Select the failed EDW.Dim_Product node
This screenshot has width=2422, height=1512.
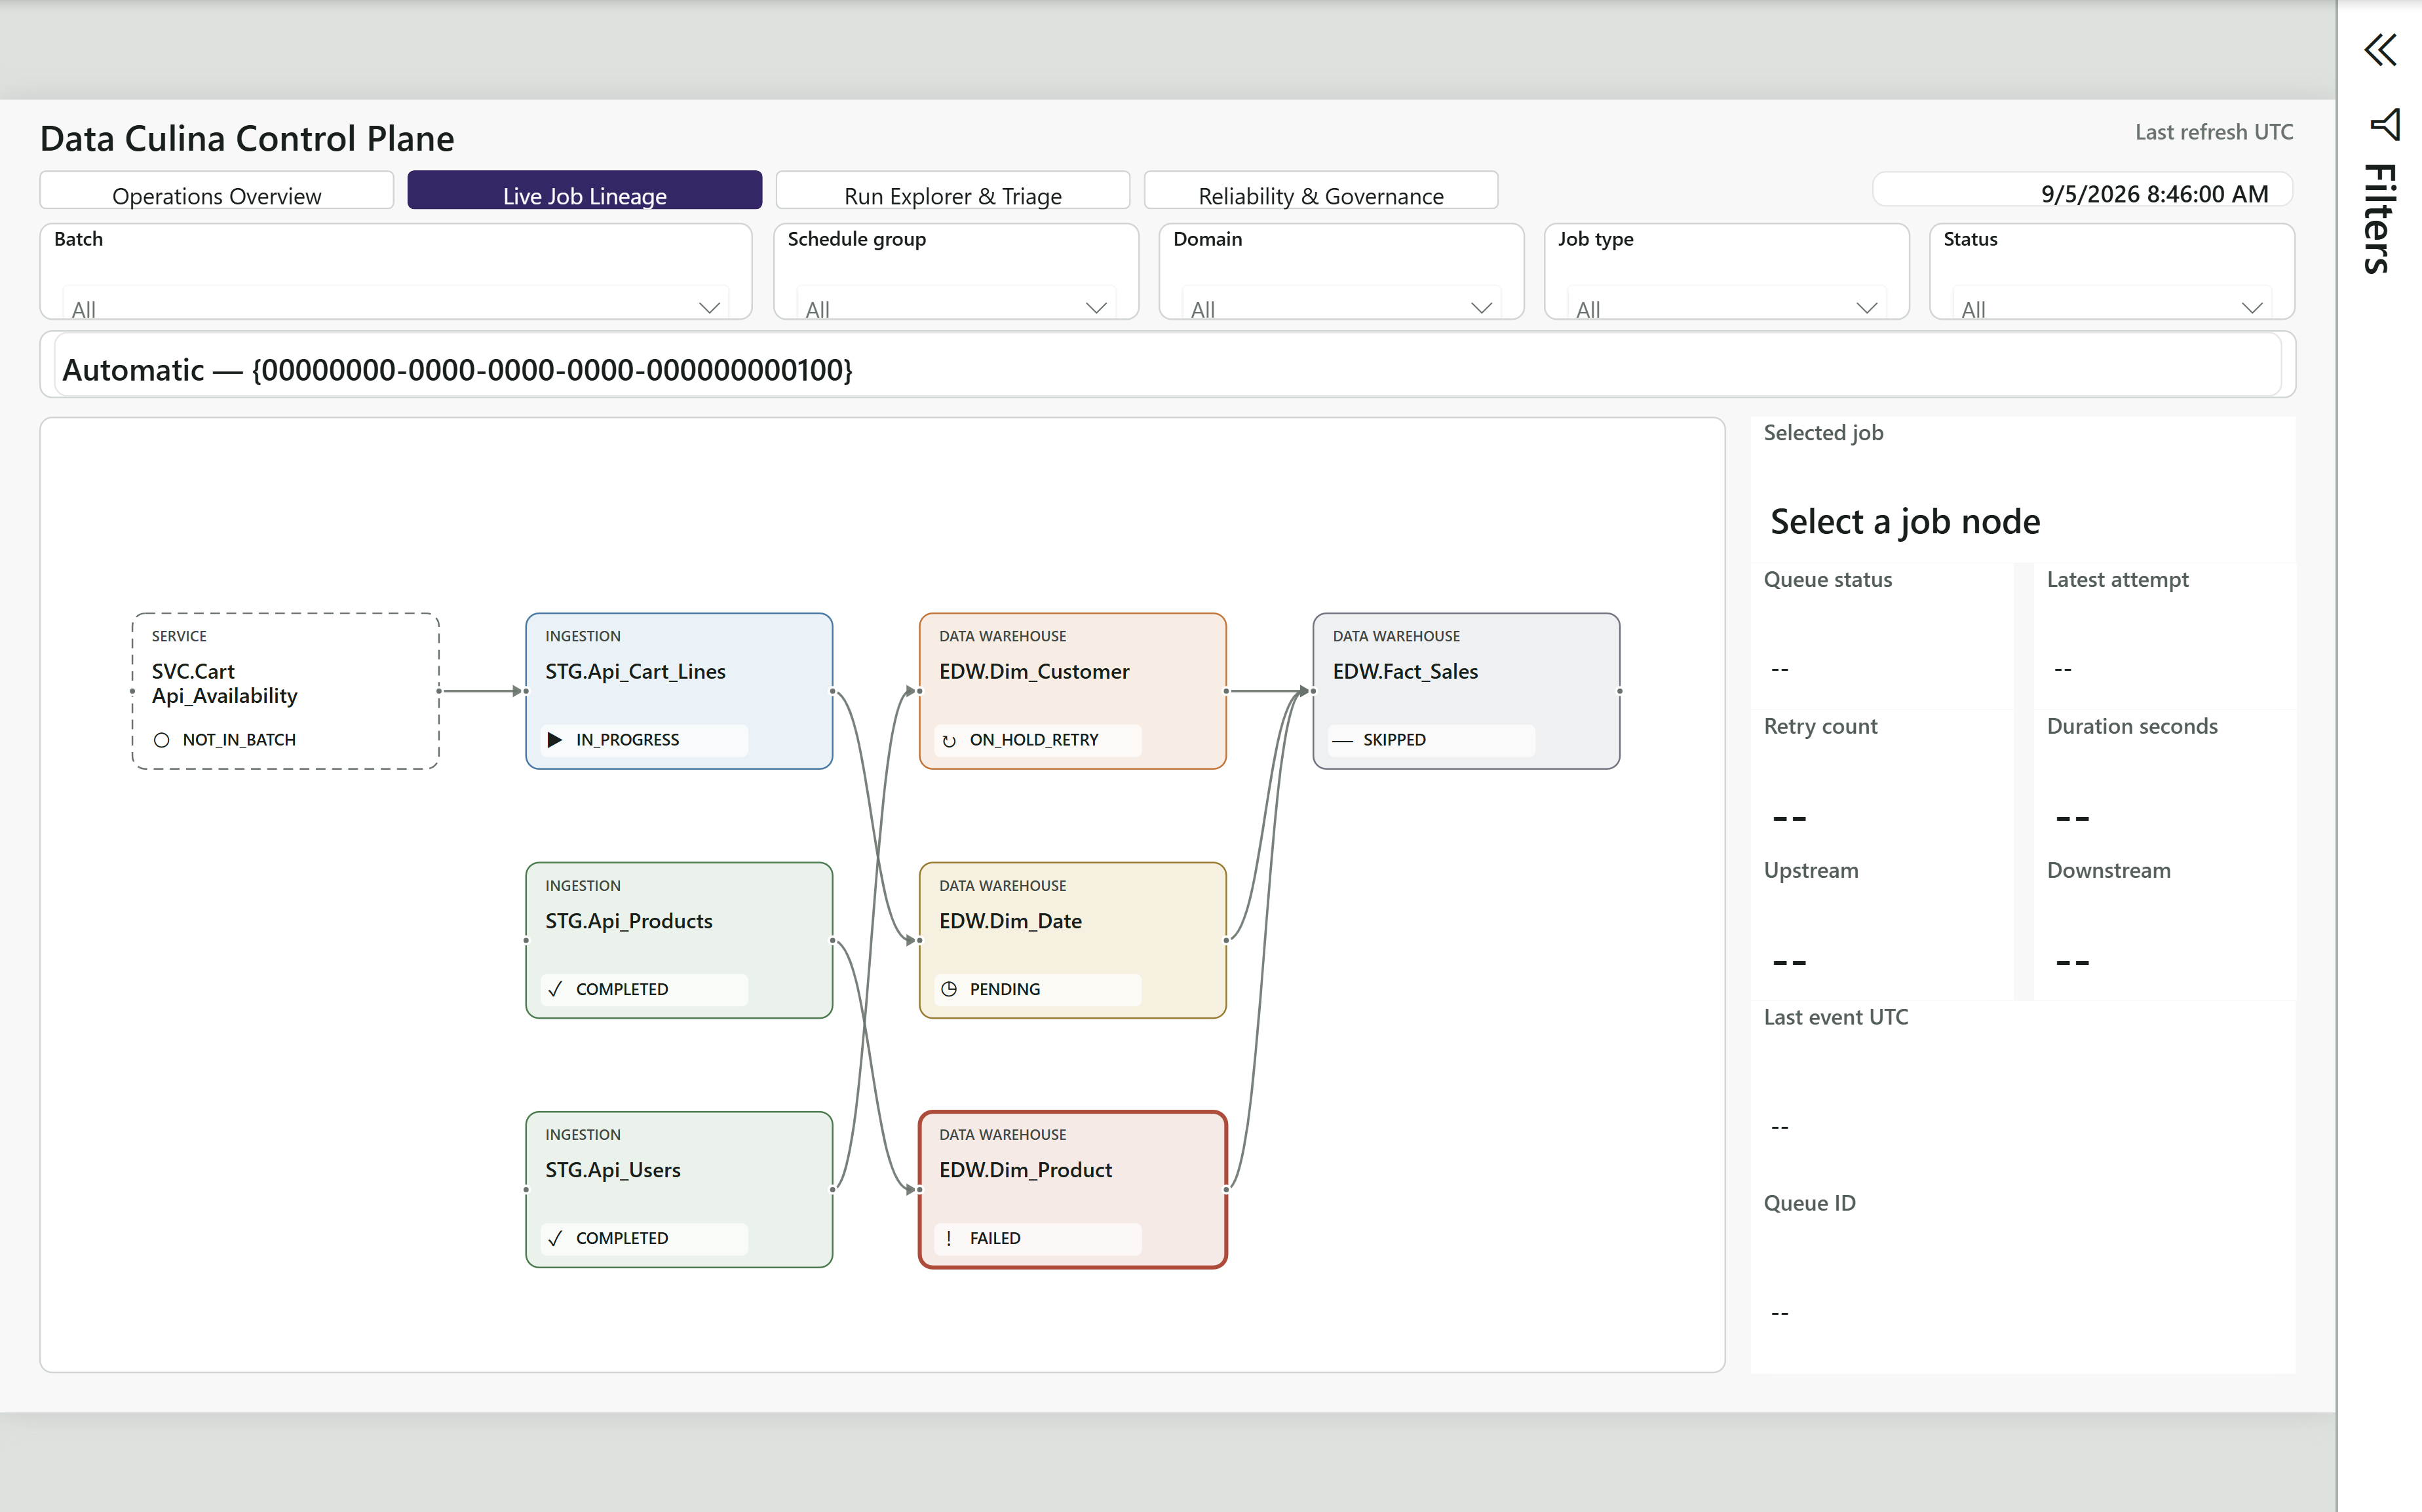point(1073,1190)
